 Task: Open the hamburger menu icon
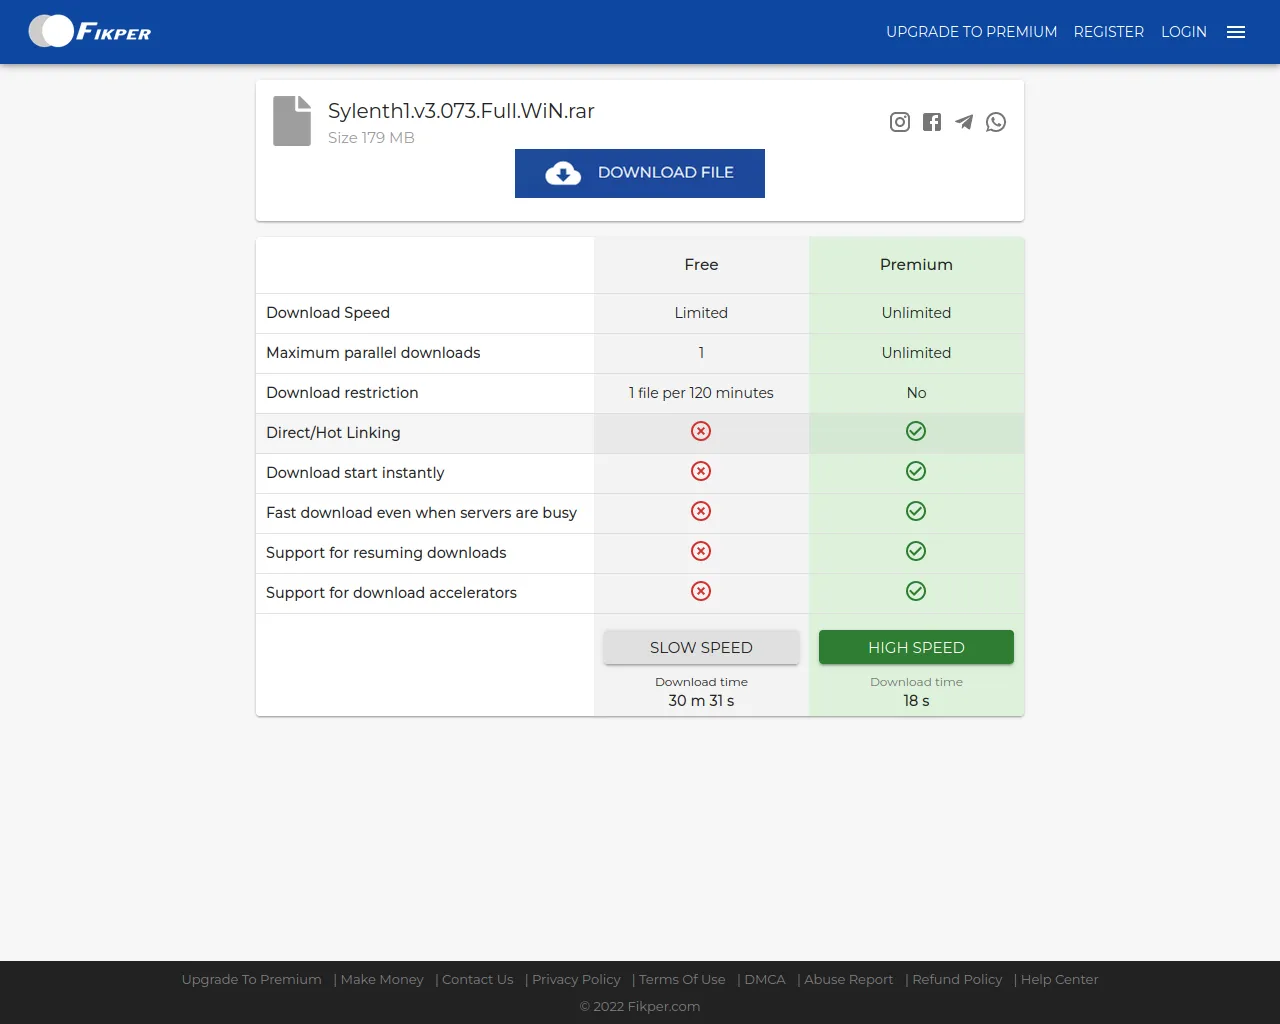point(1236,32)
